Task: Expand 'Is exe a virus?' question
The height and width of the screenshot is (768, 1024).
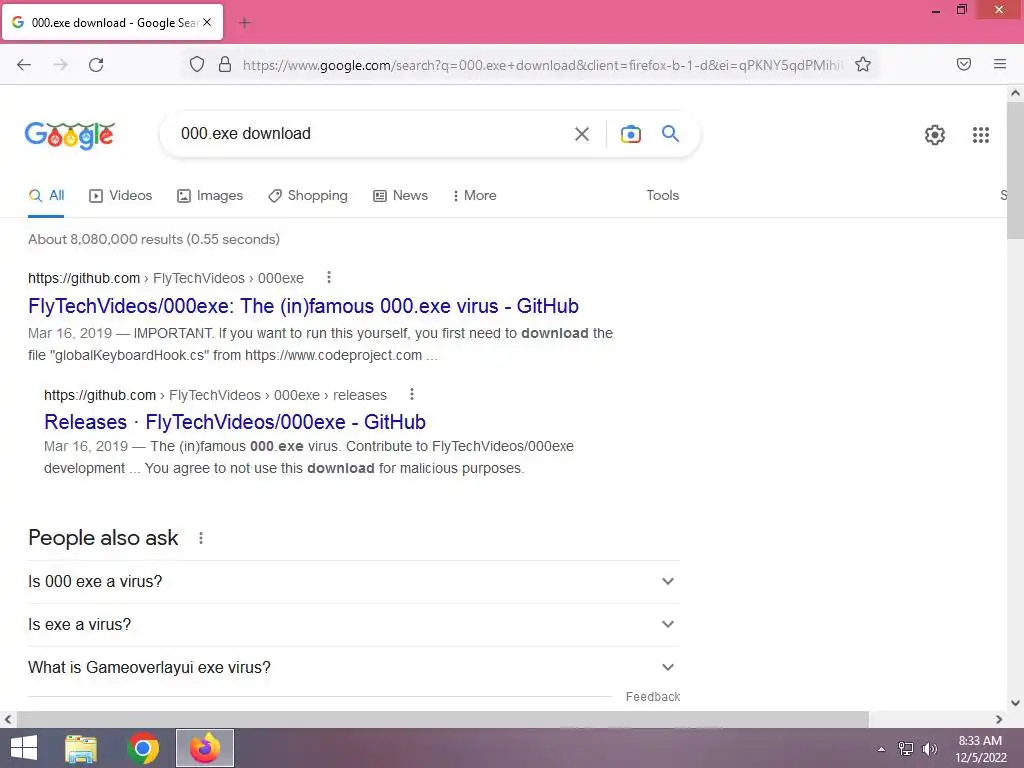Action: [353, 625]
